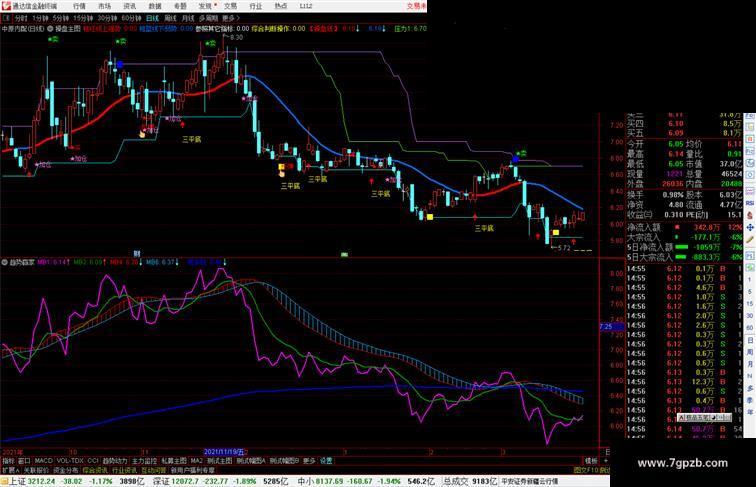
Task: Click the 净流入额 row in the quote panel
Action: [x=685, y=227]
